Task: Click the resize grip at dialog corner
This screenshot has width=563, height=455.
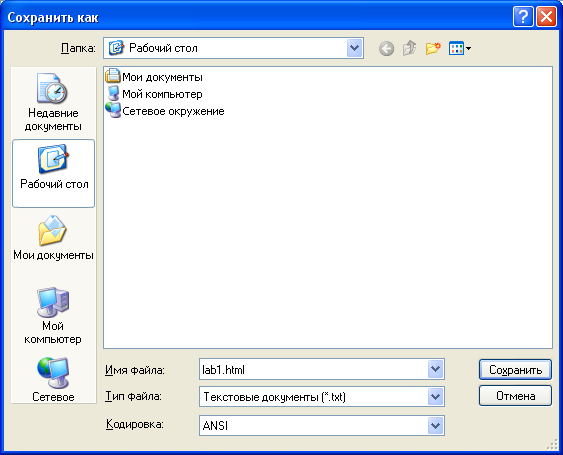Action: tap(553, 445)
